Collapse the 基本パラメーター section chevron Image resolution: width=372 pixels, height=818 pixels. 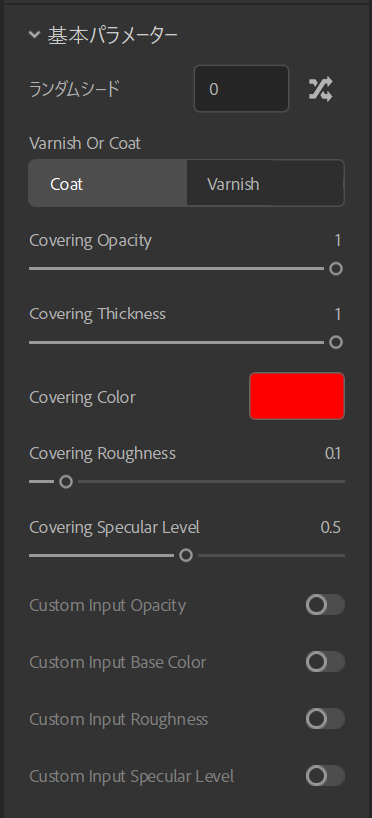click(34, 35)
